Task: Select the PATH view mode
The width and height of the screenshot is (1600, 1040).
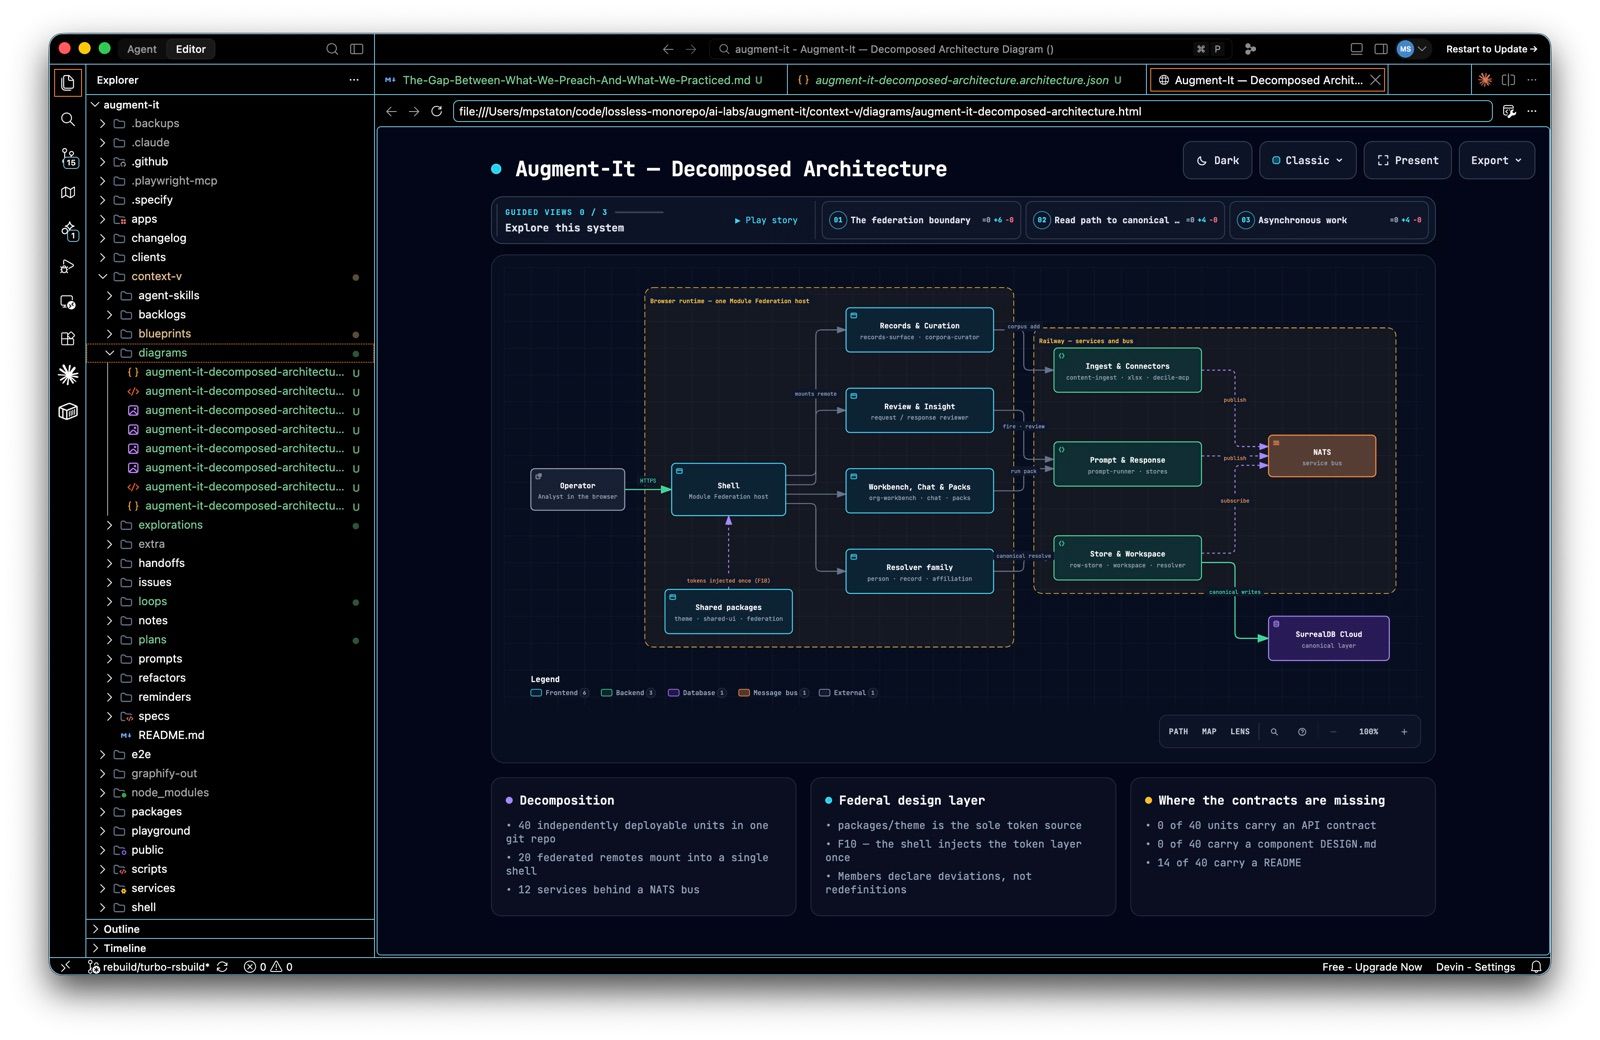Action: click(x=1178, y=732)
